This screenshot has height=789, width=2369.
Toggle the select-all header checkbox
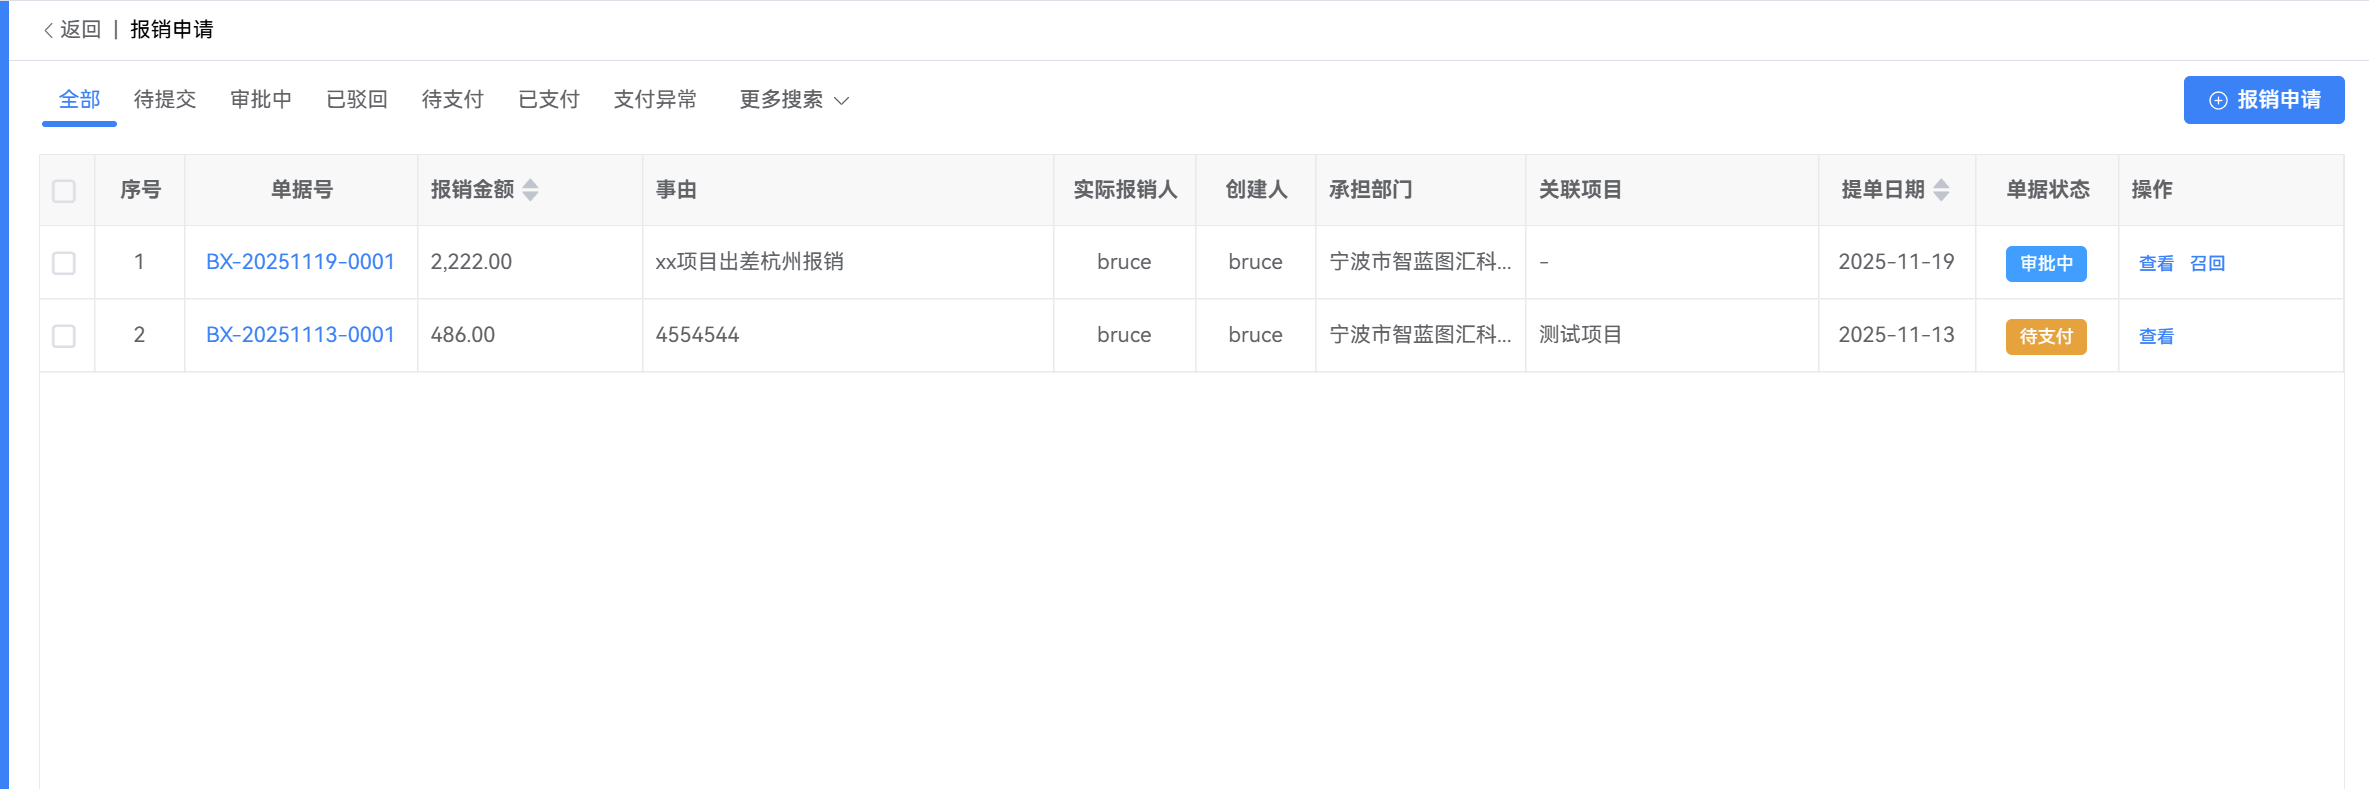point(64,191)
